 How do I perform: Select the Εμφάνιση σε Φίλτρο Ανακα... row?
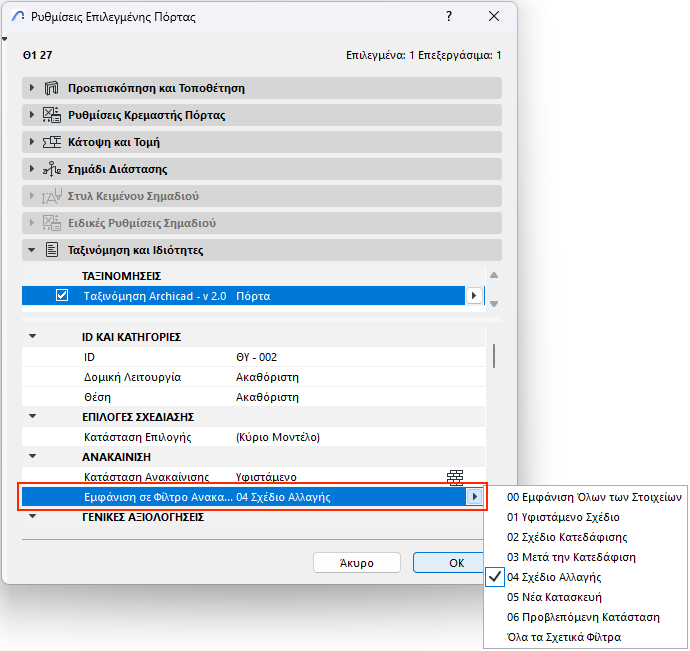pos(253,497)
